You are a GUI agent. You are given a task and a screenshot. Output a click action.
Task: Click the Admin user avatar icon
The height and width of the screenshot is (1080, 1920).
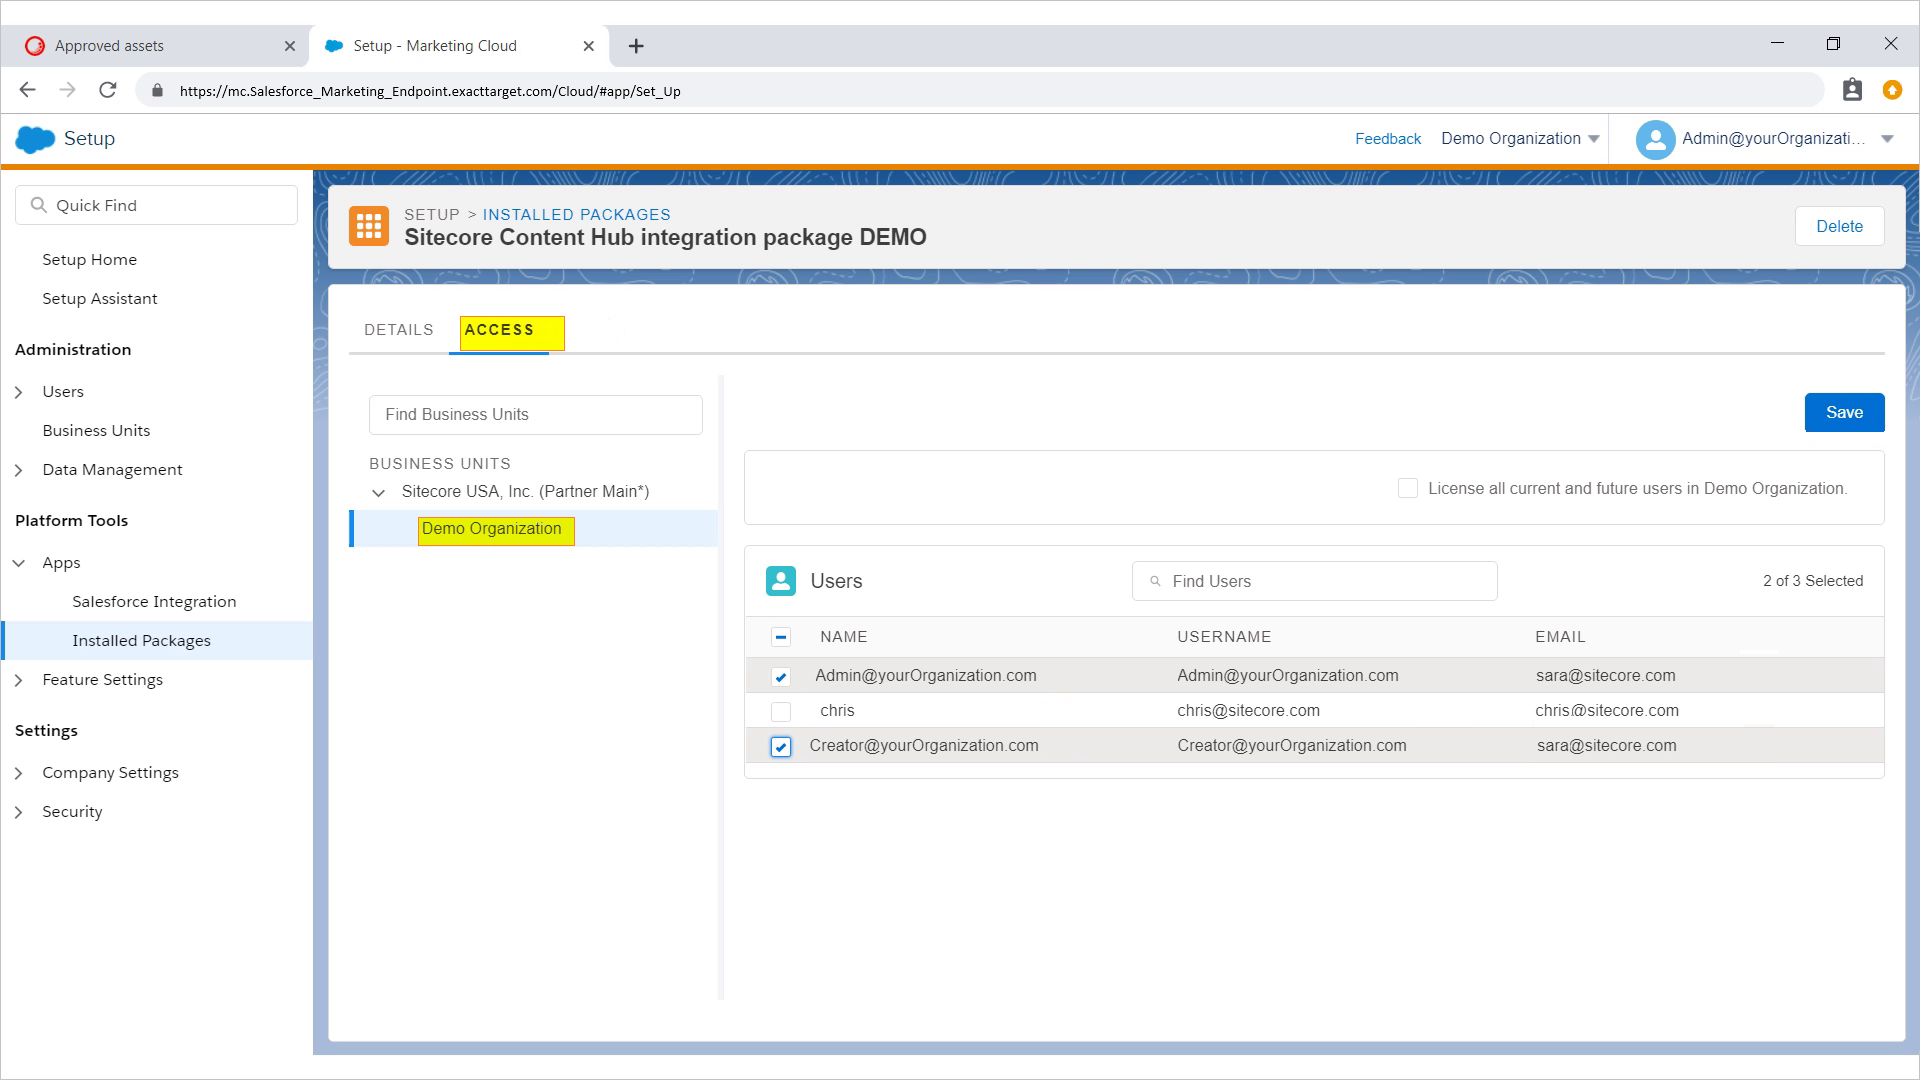[x=1655, y=139]
